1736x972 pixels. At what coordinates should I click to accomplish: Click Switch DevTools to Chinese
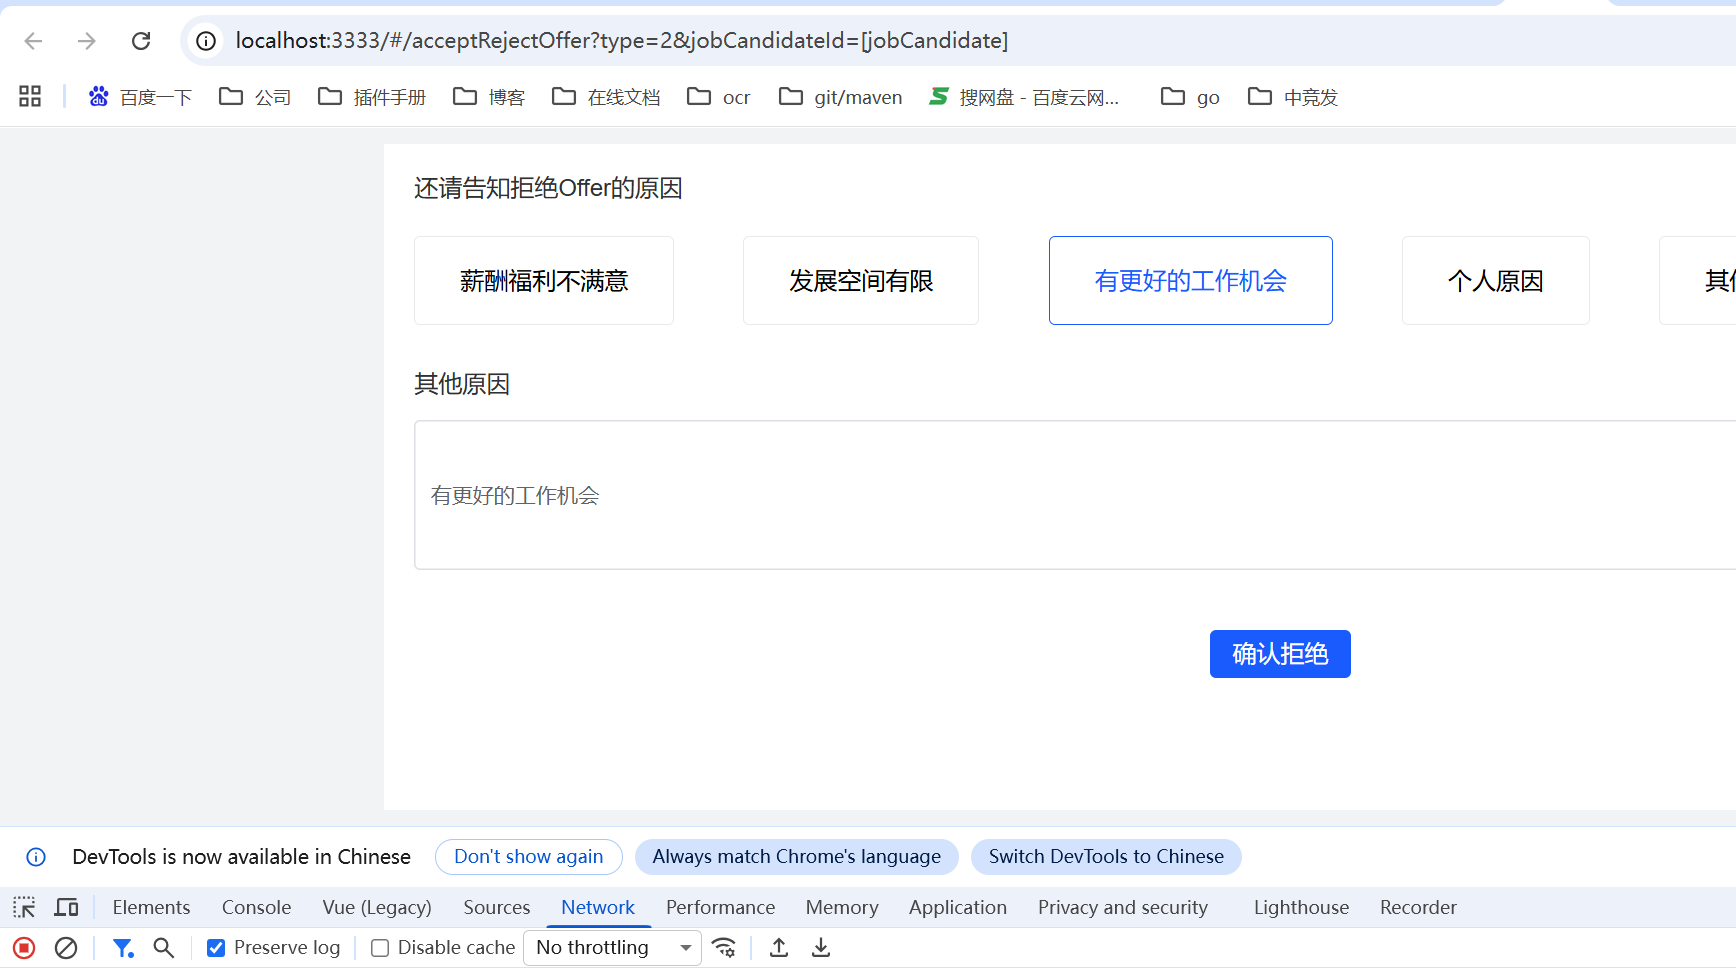coord(1105,857)
